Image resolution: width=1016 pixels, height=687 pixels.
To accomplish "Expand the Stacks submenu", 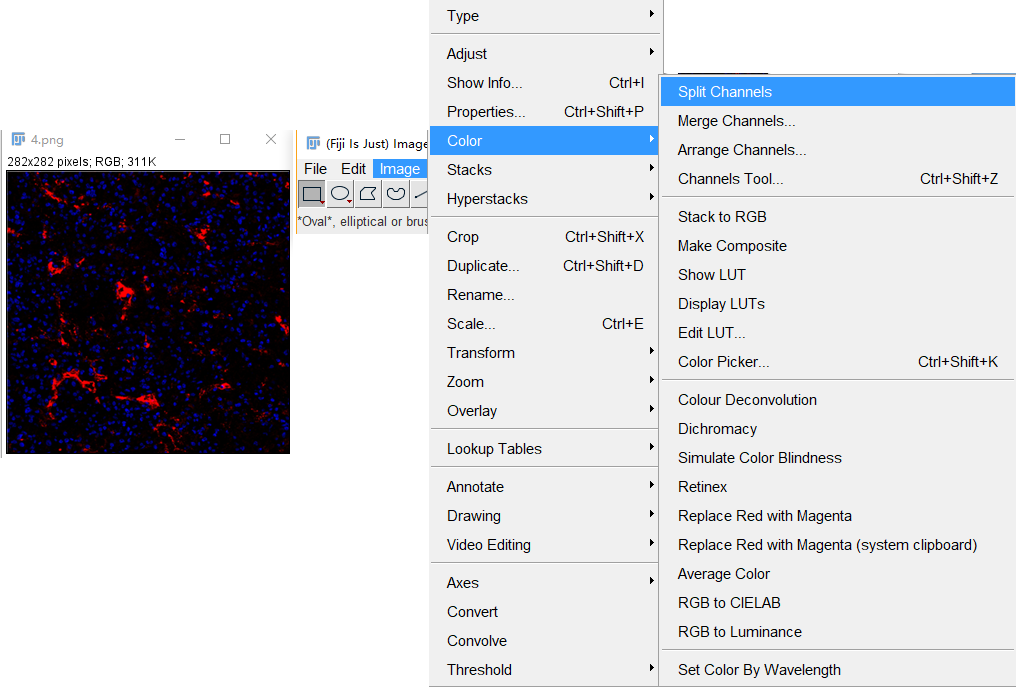I will pyautogui.click(x=544, y=170).
